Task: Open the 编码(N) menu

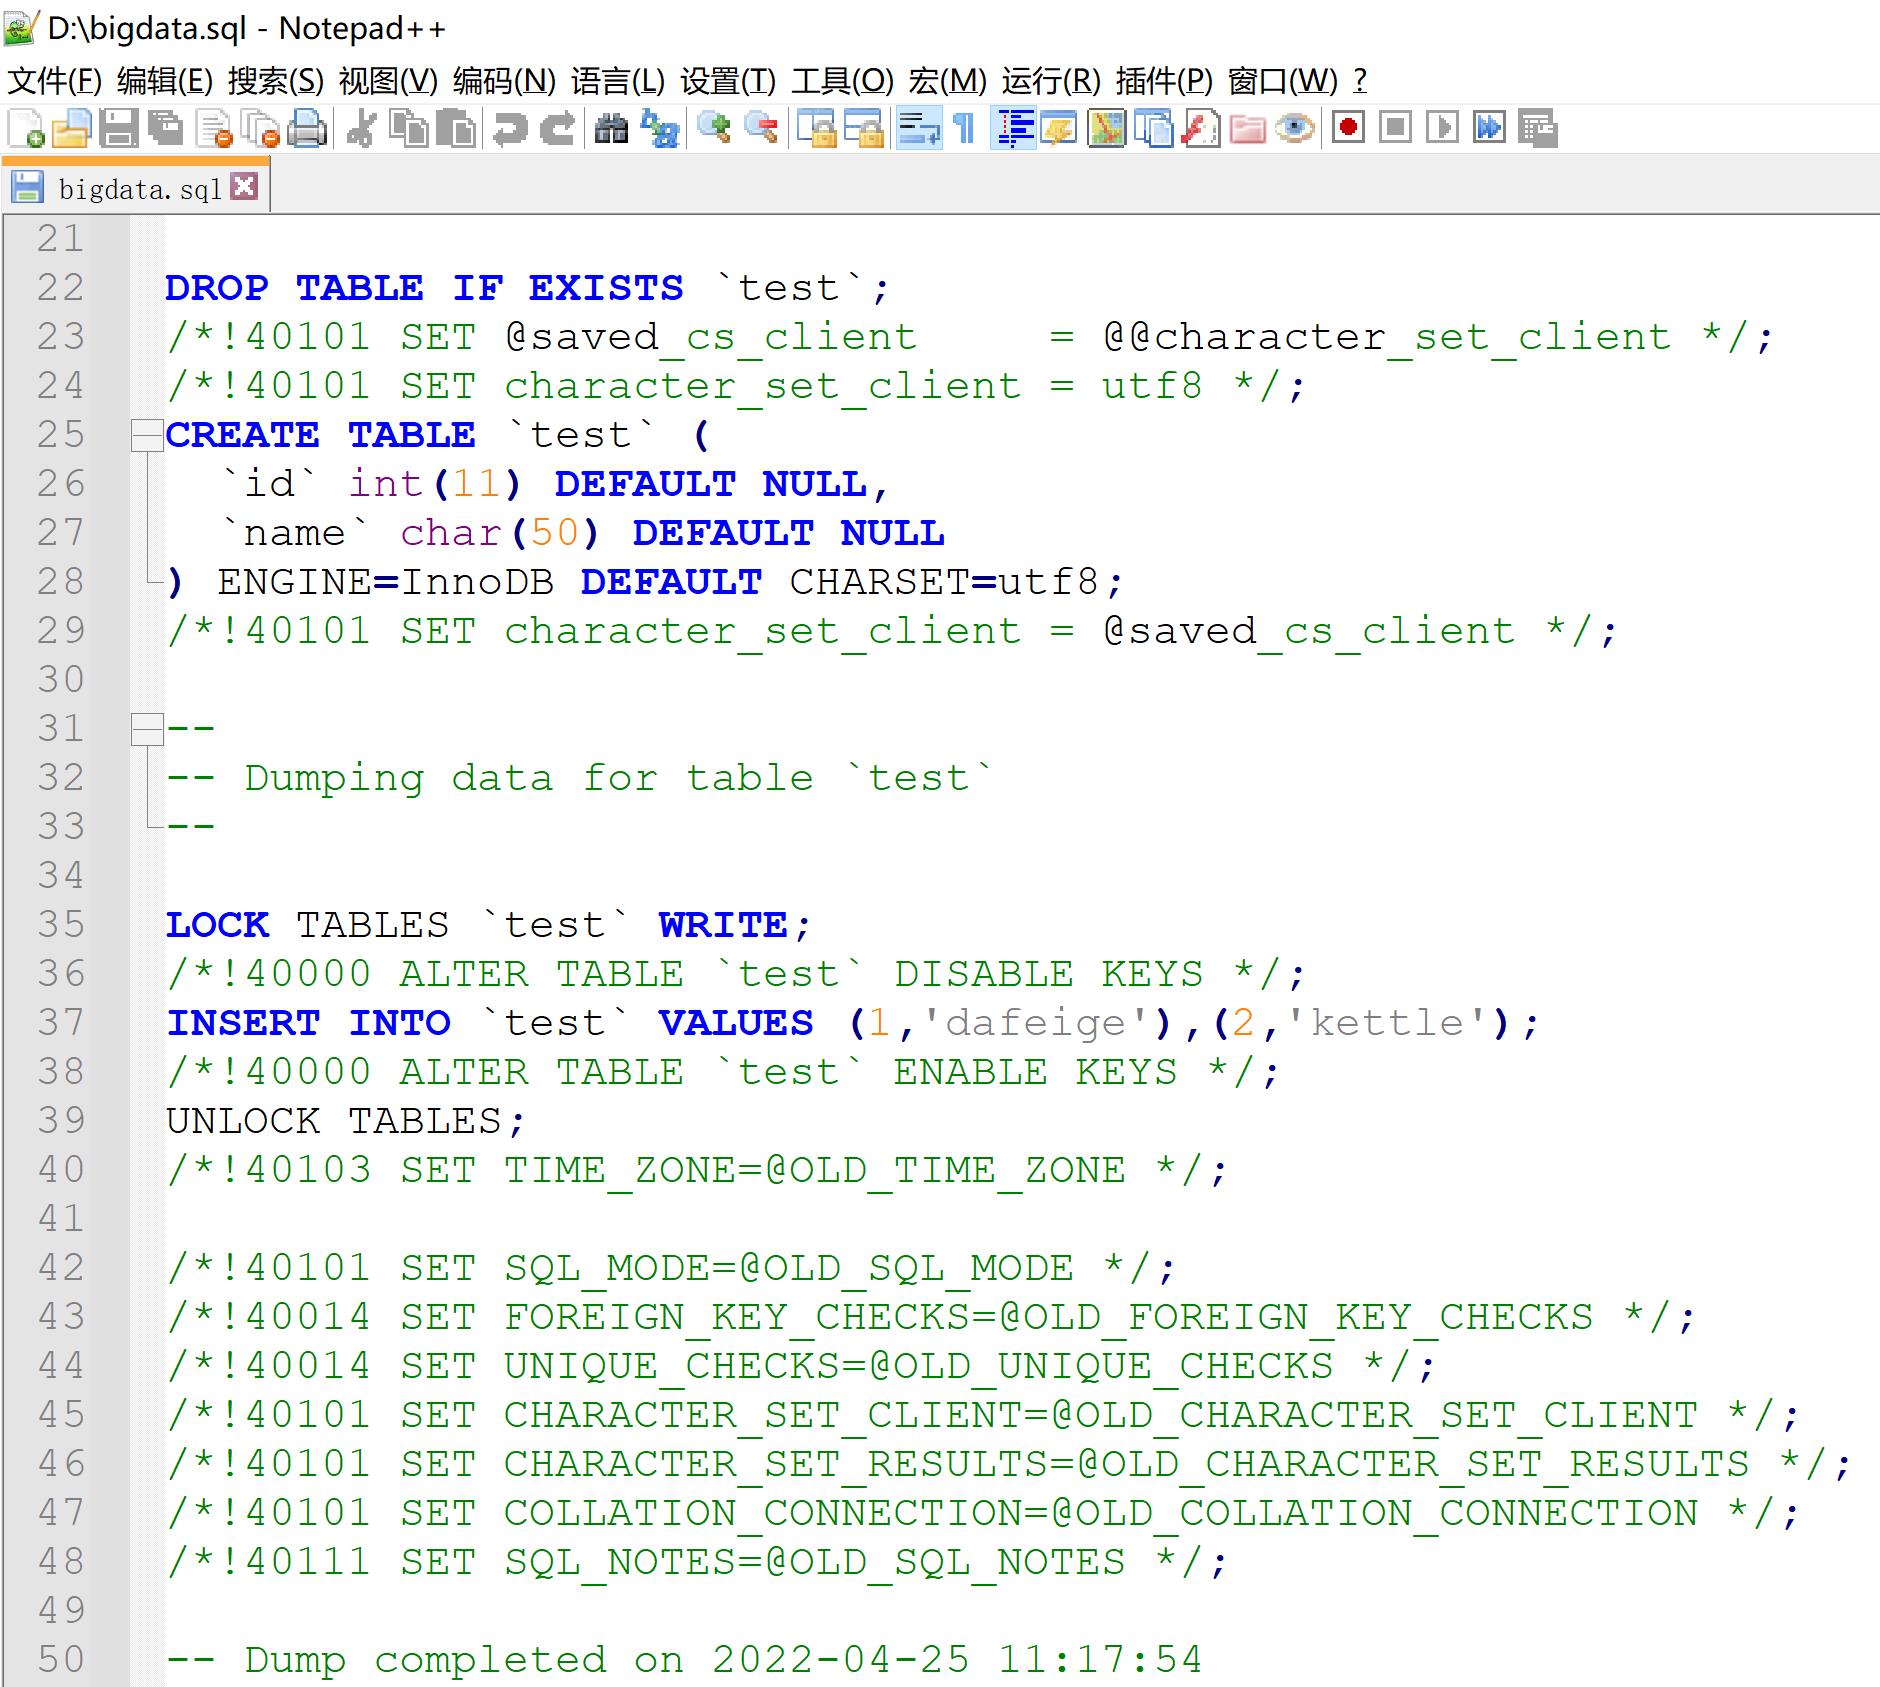Action: click(x=503, y=81)
